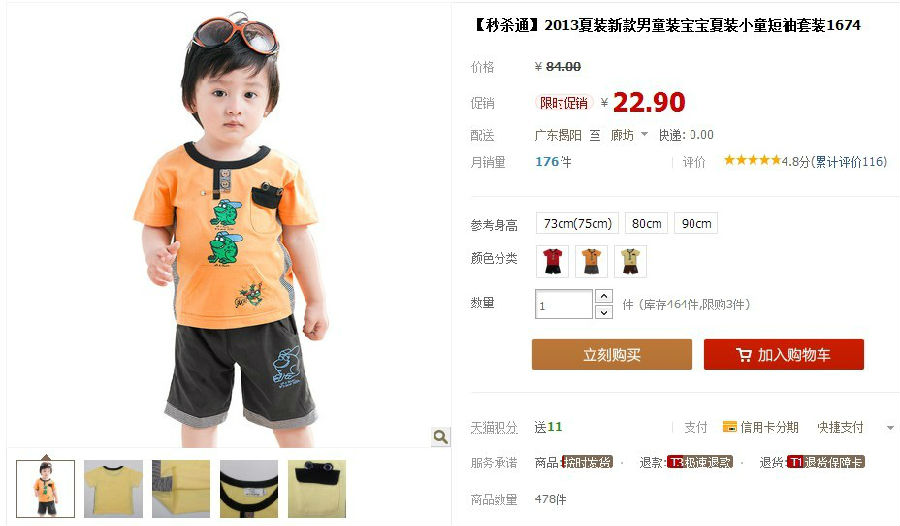Click the five-star rating icons

click(x=752, y=160)
